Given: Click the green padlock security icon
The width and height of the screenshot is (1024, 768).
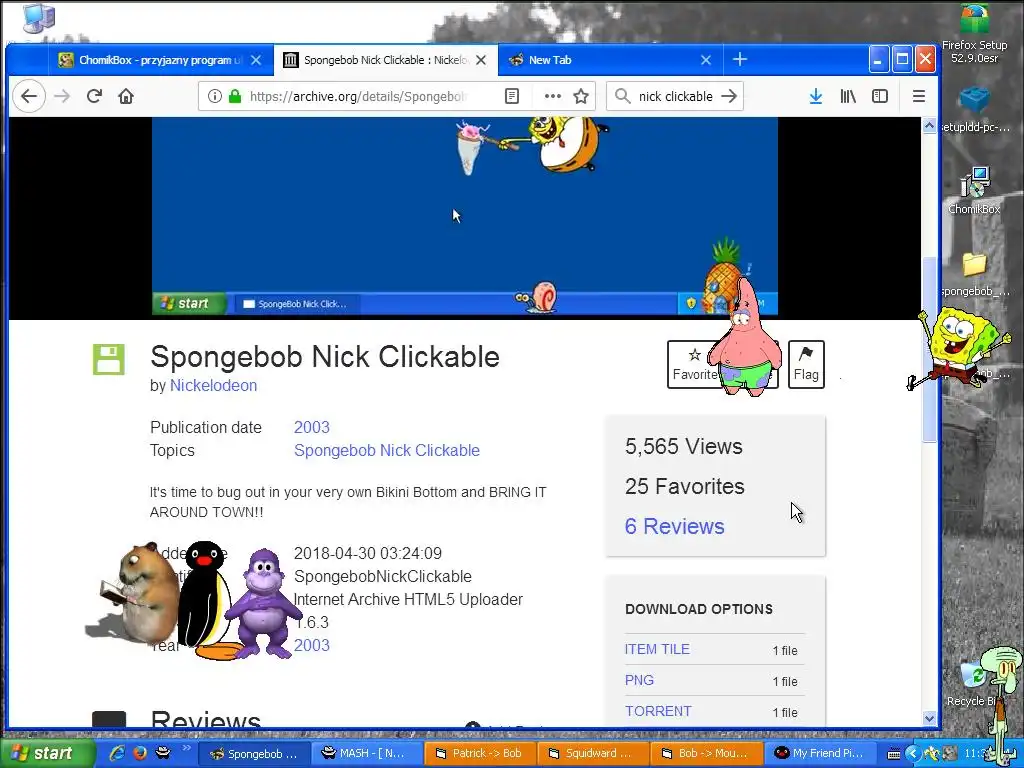Looking at the screenshot, I should 235,97.
